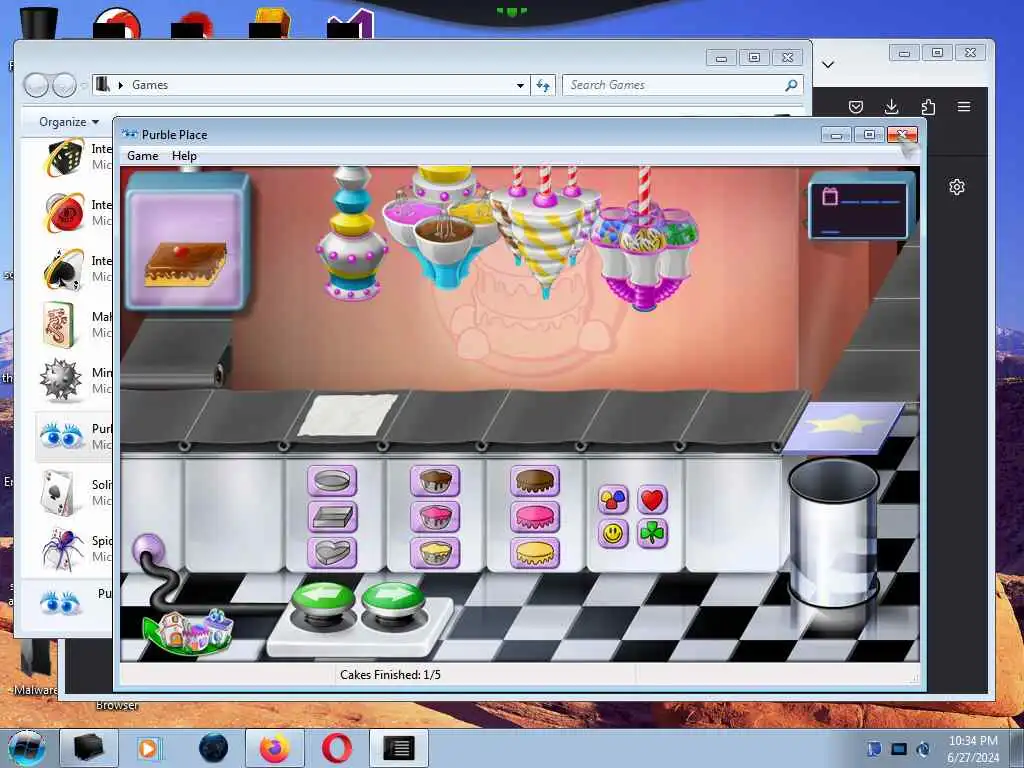Add the green clover decoration
The image size is (1024, 768).
(652, 534)
